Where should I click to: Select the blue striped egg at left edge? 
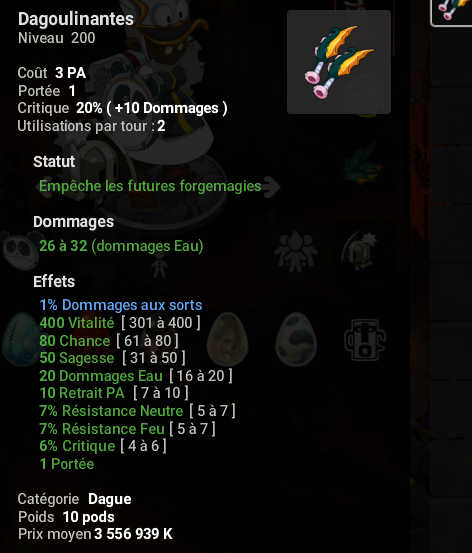pos(20,340)
